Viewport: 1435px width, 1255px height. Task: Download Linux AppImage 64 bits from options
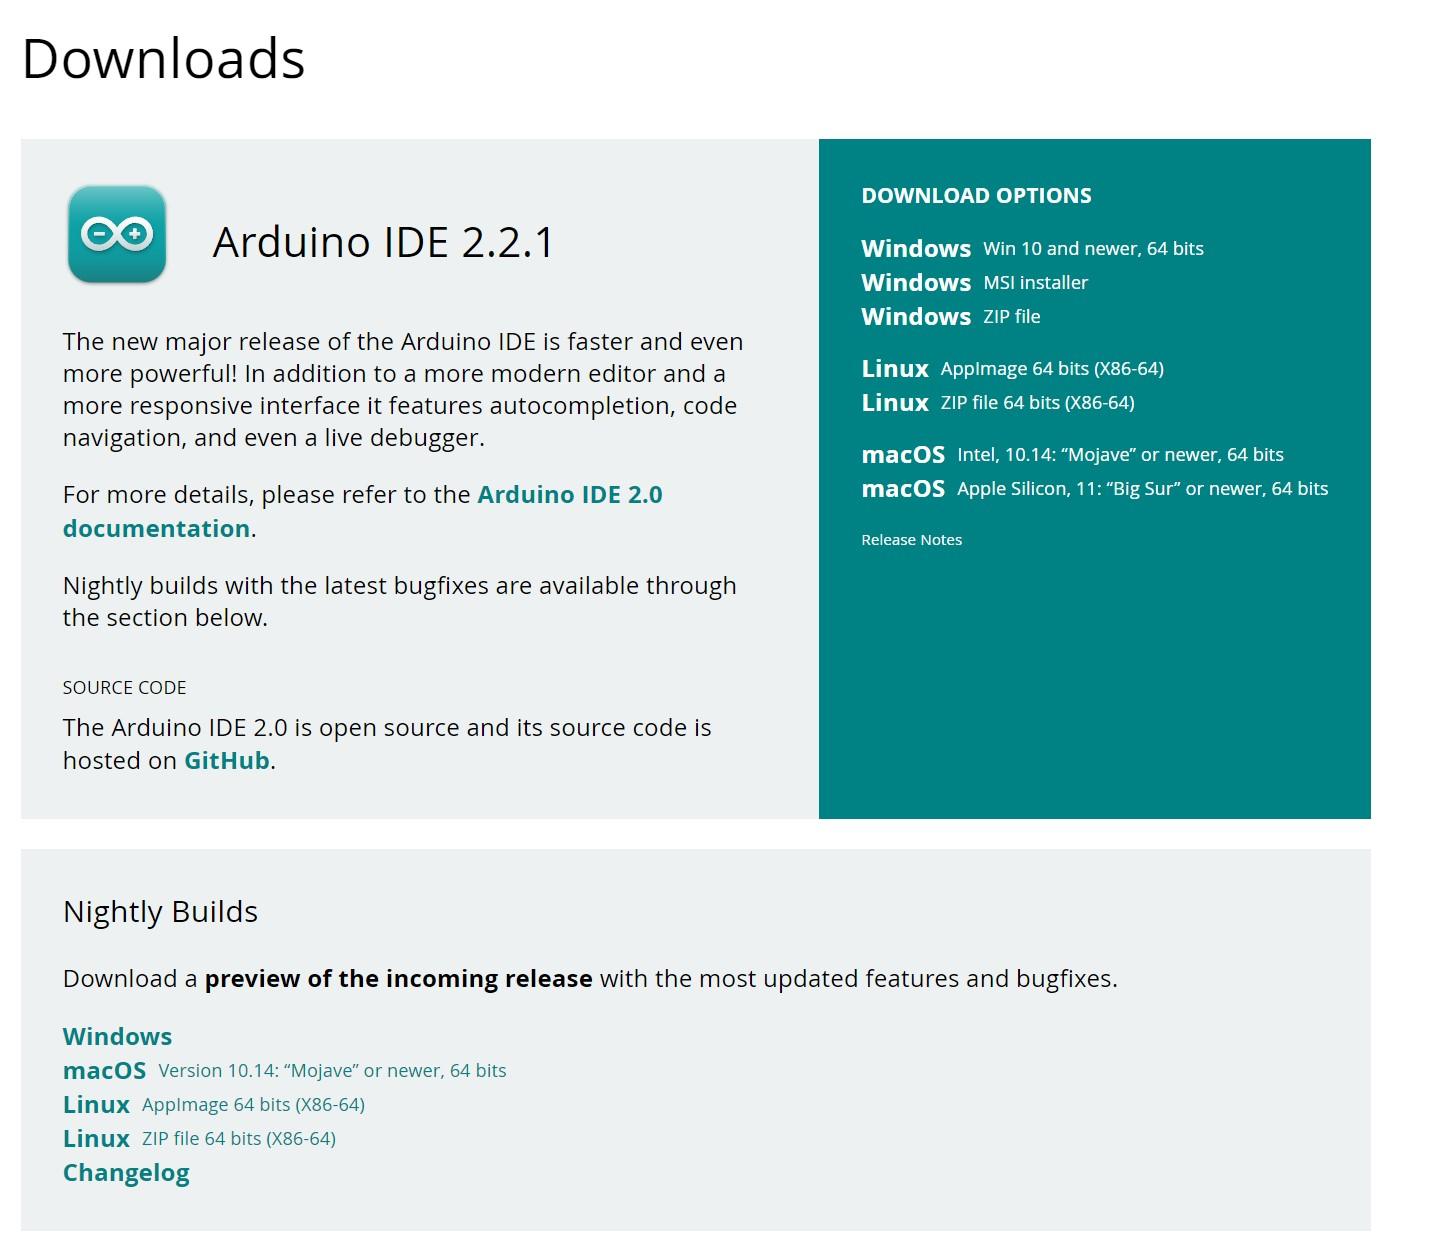coord(1012,368)
